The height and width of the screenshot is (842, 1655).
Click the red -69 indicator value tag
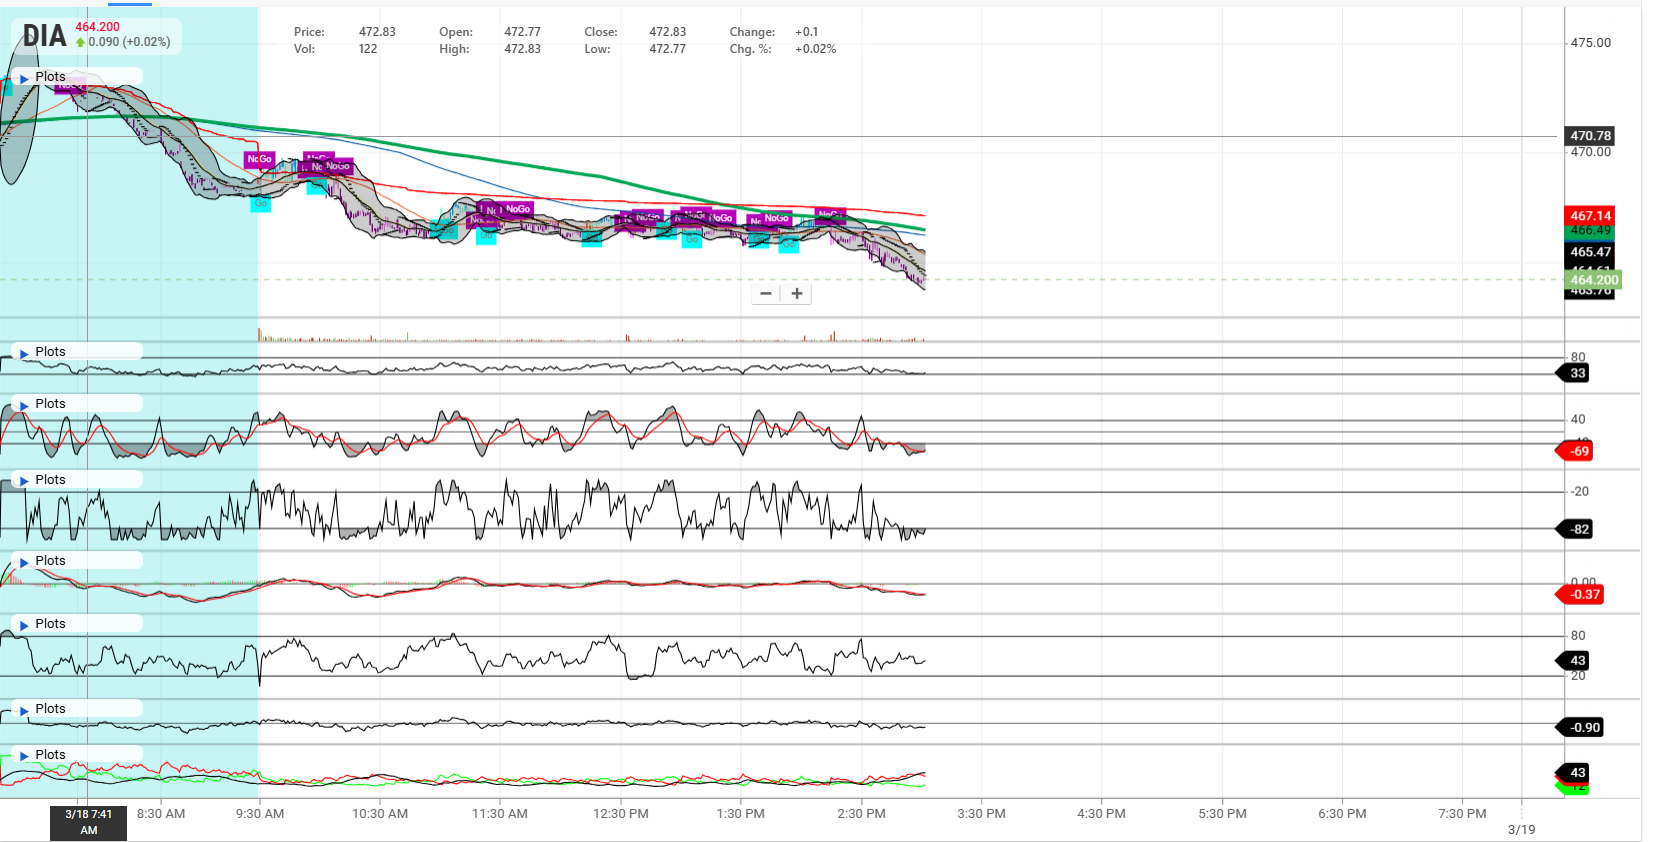pos(1578,451)
